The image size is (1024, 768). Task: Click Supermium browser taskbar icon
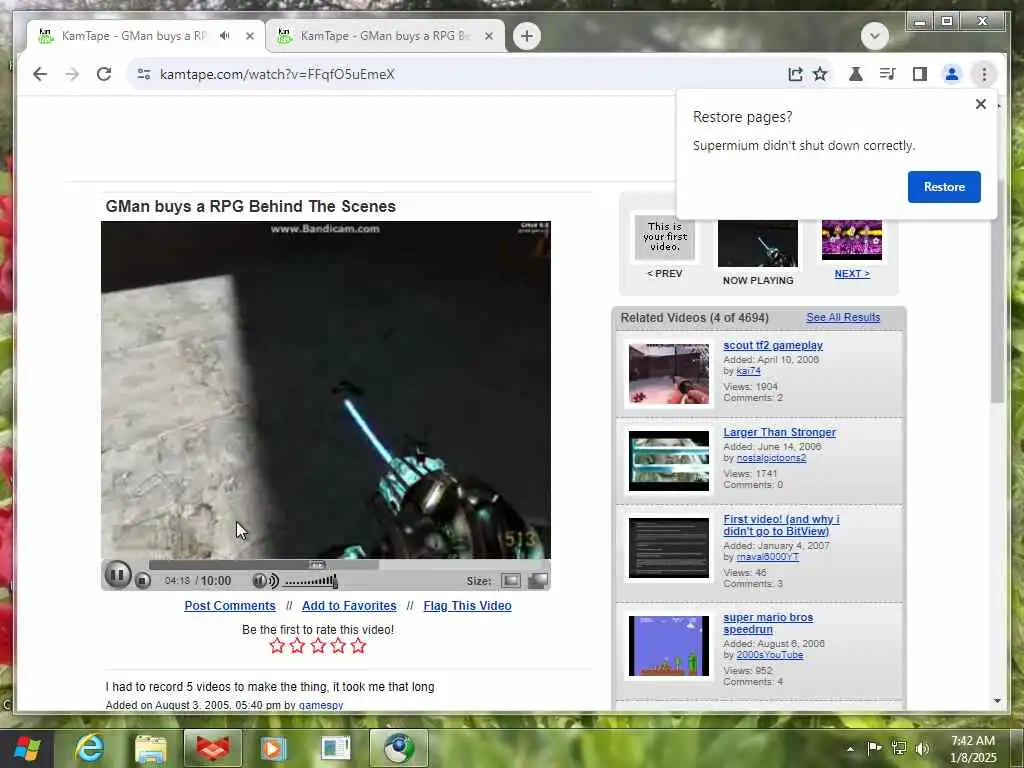click(x=399, y=748)
